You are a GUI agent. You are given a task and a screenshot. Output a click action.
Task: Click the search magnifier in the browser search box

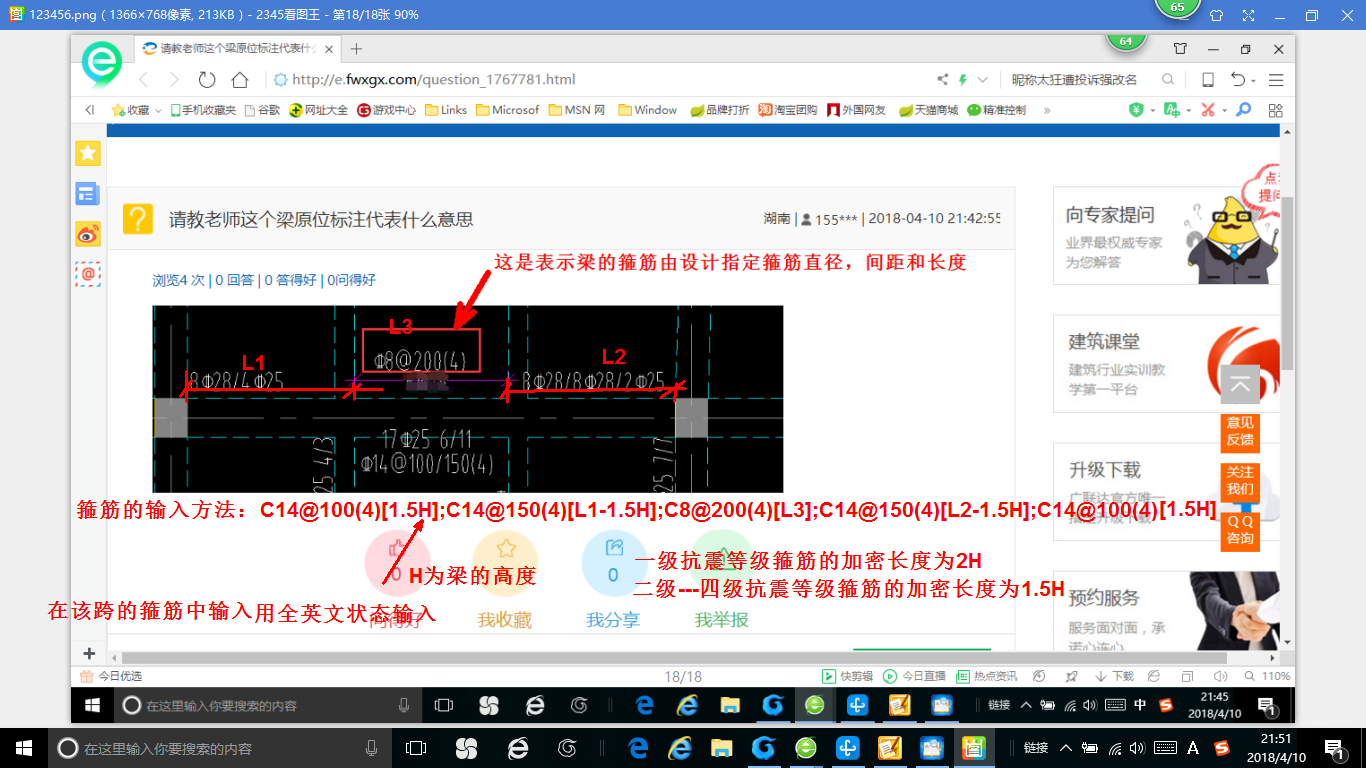(x=1168, y=80)
